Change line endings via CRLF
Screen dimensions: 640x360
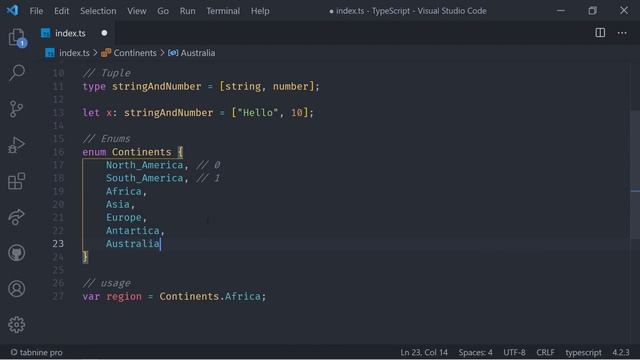545,352
